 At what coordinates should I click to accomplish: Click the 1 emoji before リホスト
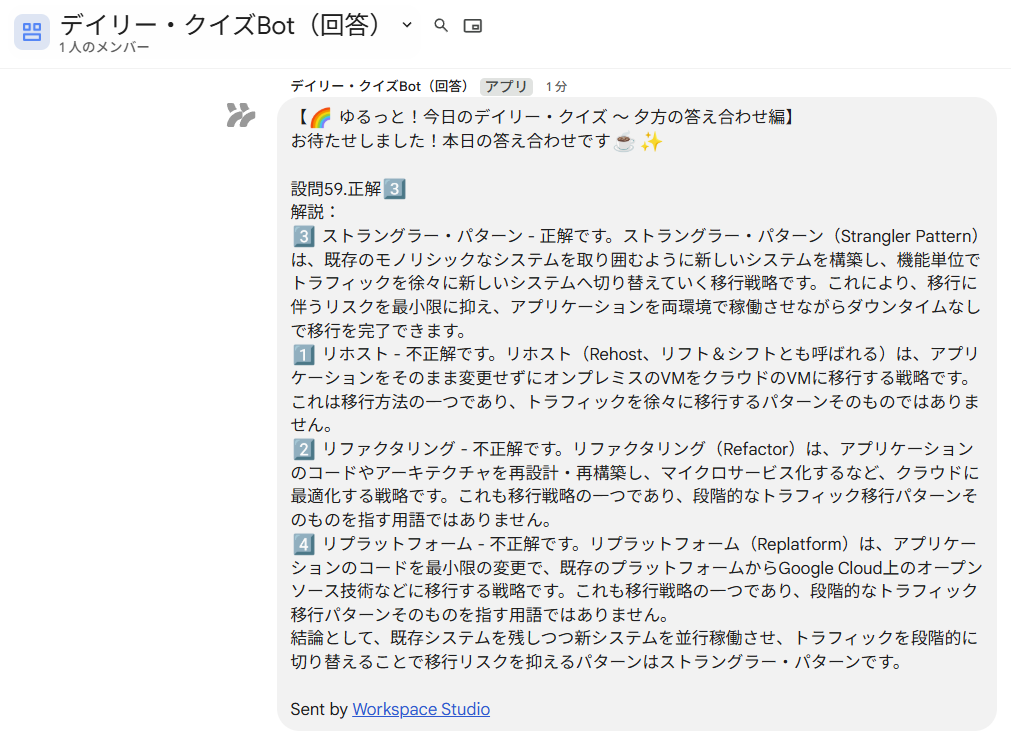click(x=304, y=355)
